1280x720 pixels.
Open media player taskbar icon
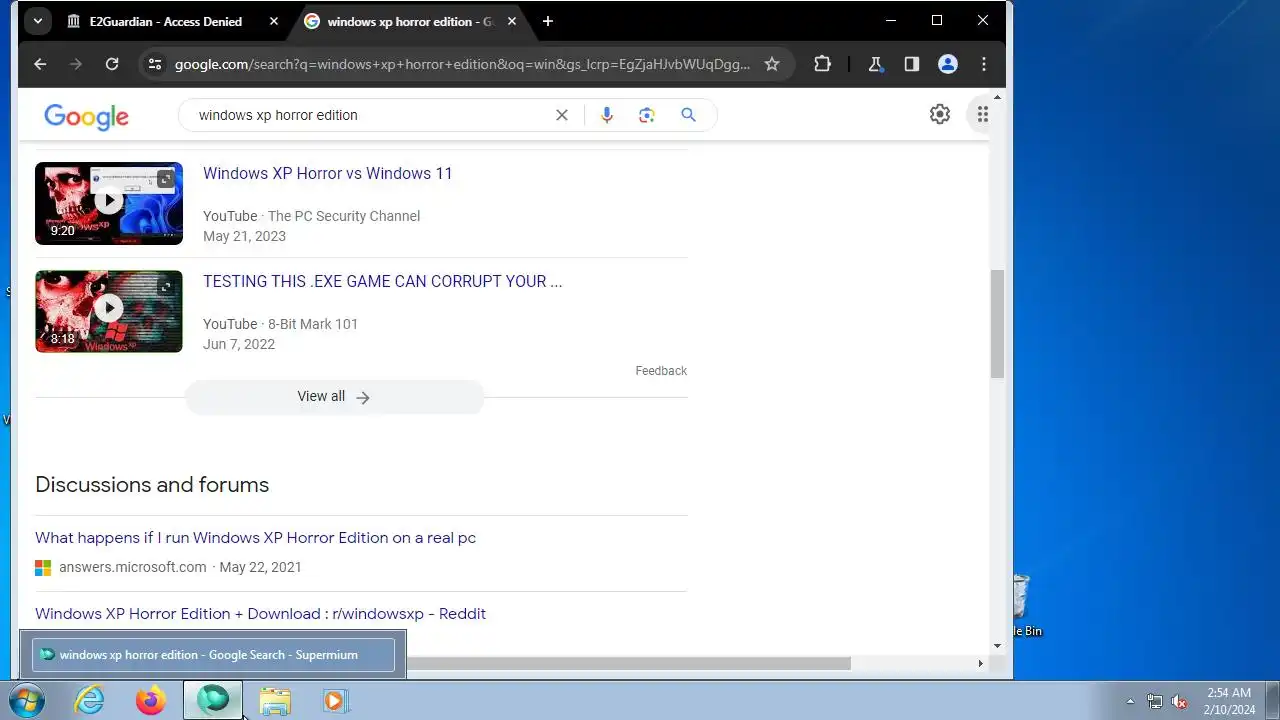coord(335,700)
